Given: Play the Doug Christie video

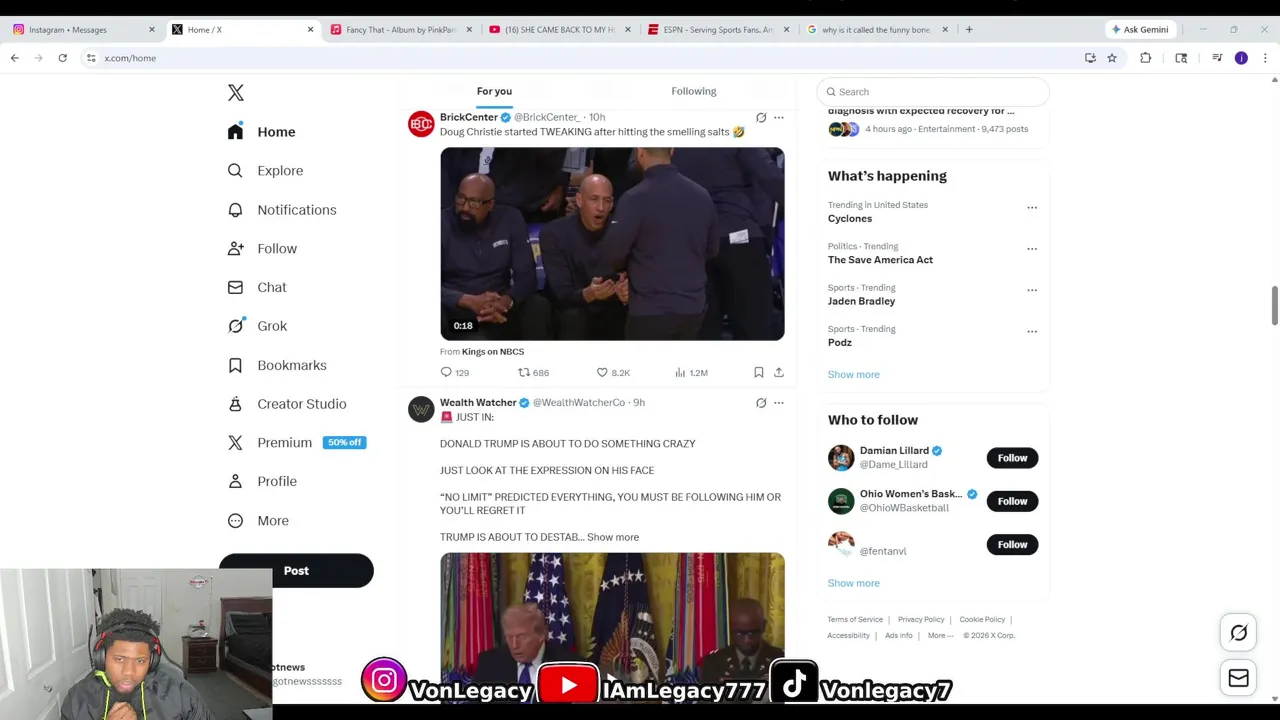Looking at the screenshot, I should (x=612, y=244).
